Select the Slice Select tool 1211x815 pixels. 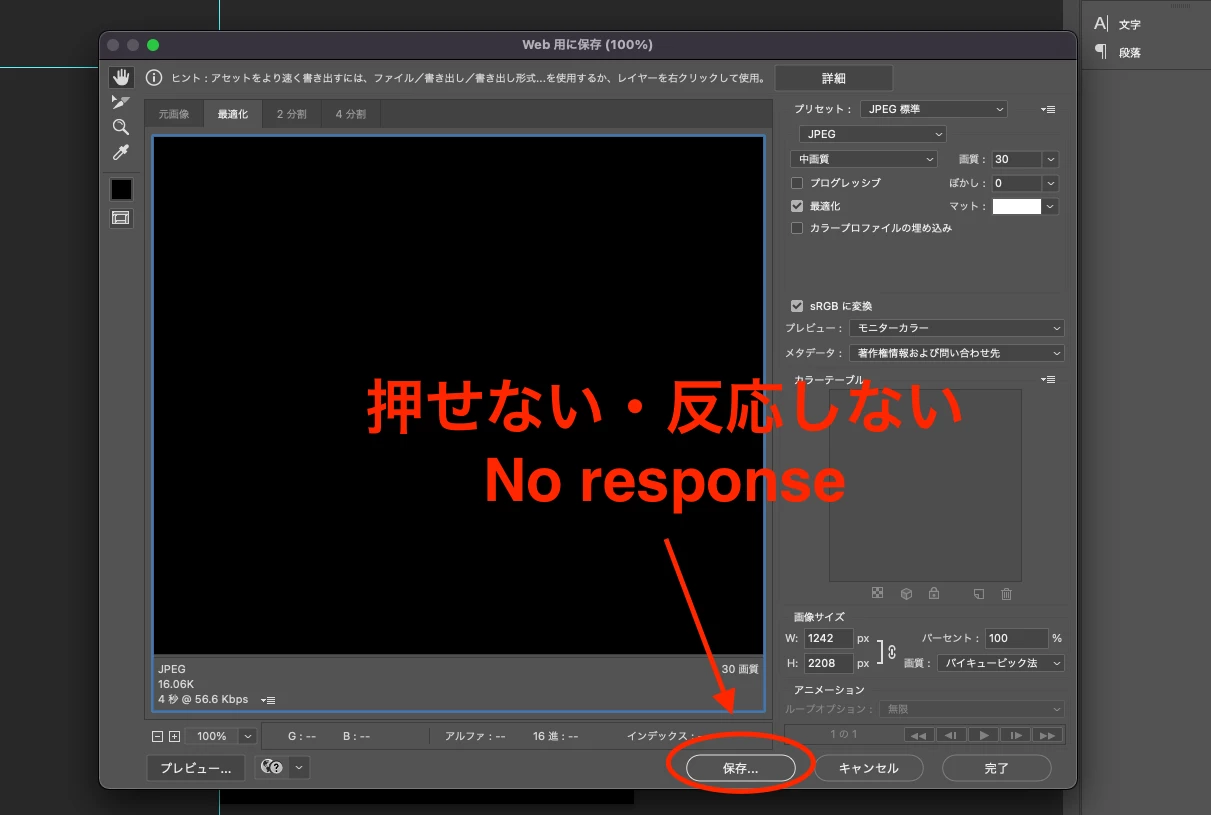[121, 102]
